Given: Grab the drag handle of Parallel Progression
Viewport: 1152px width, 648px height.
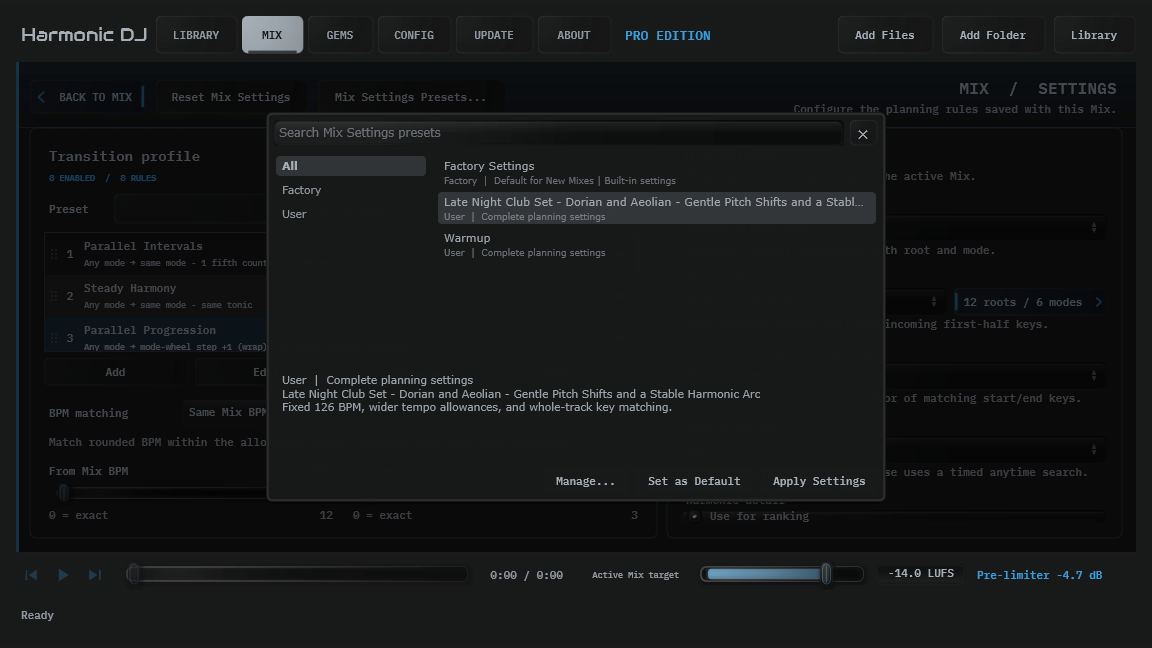Looking at the screenshot, I should coord(54,338).
